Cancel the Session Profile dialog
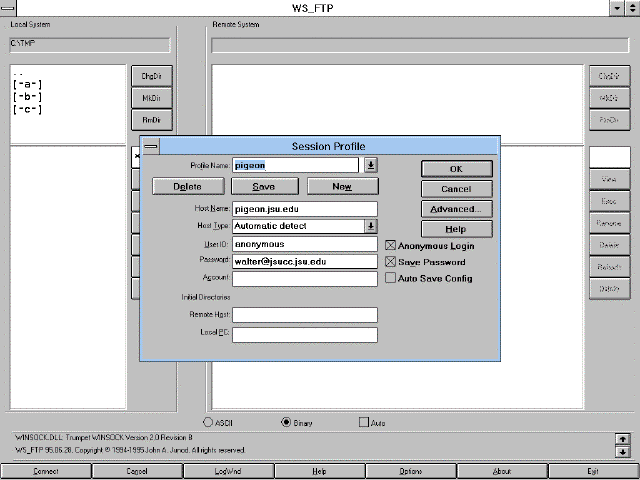 [456, 189]
